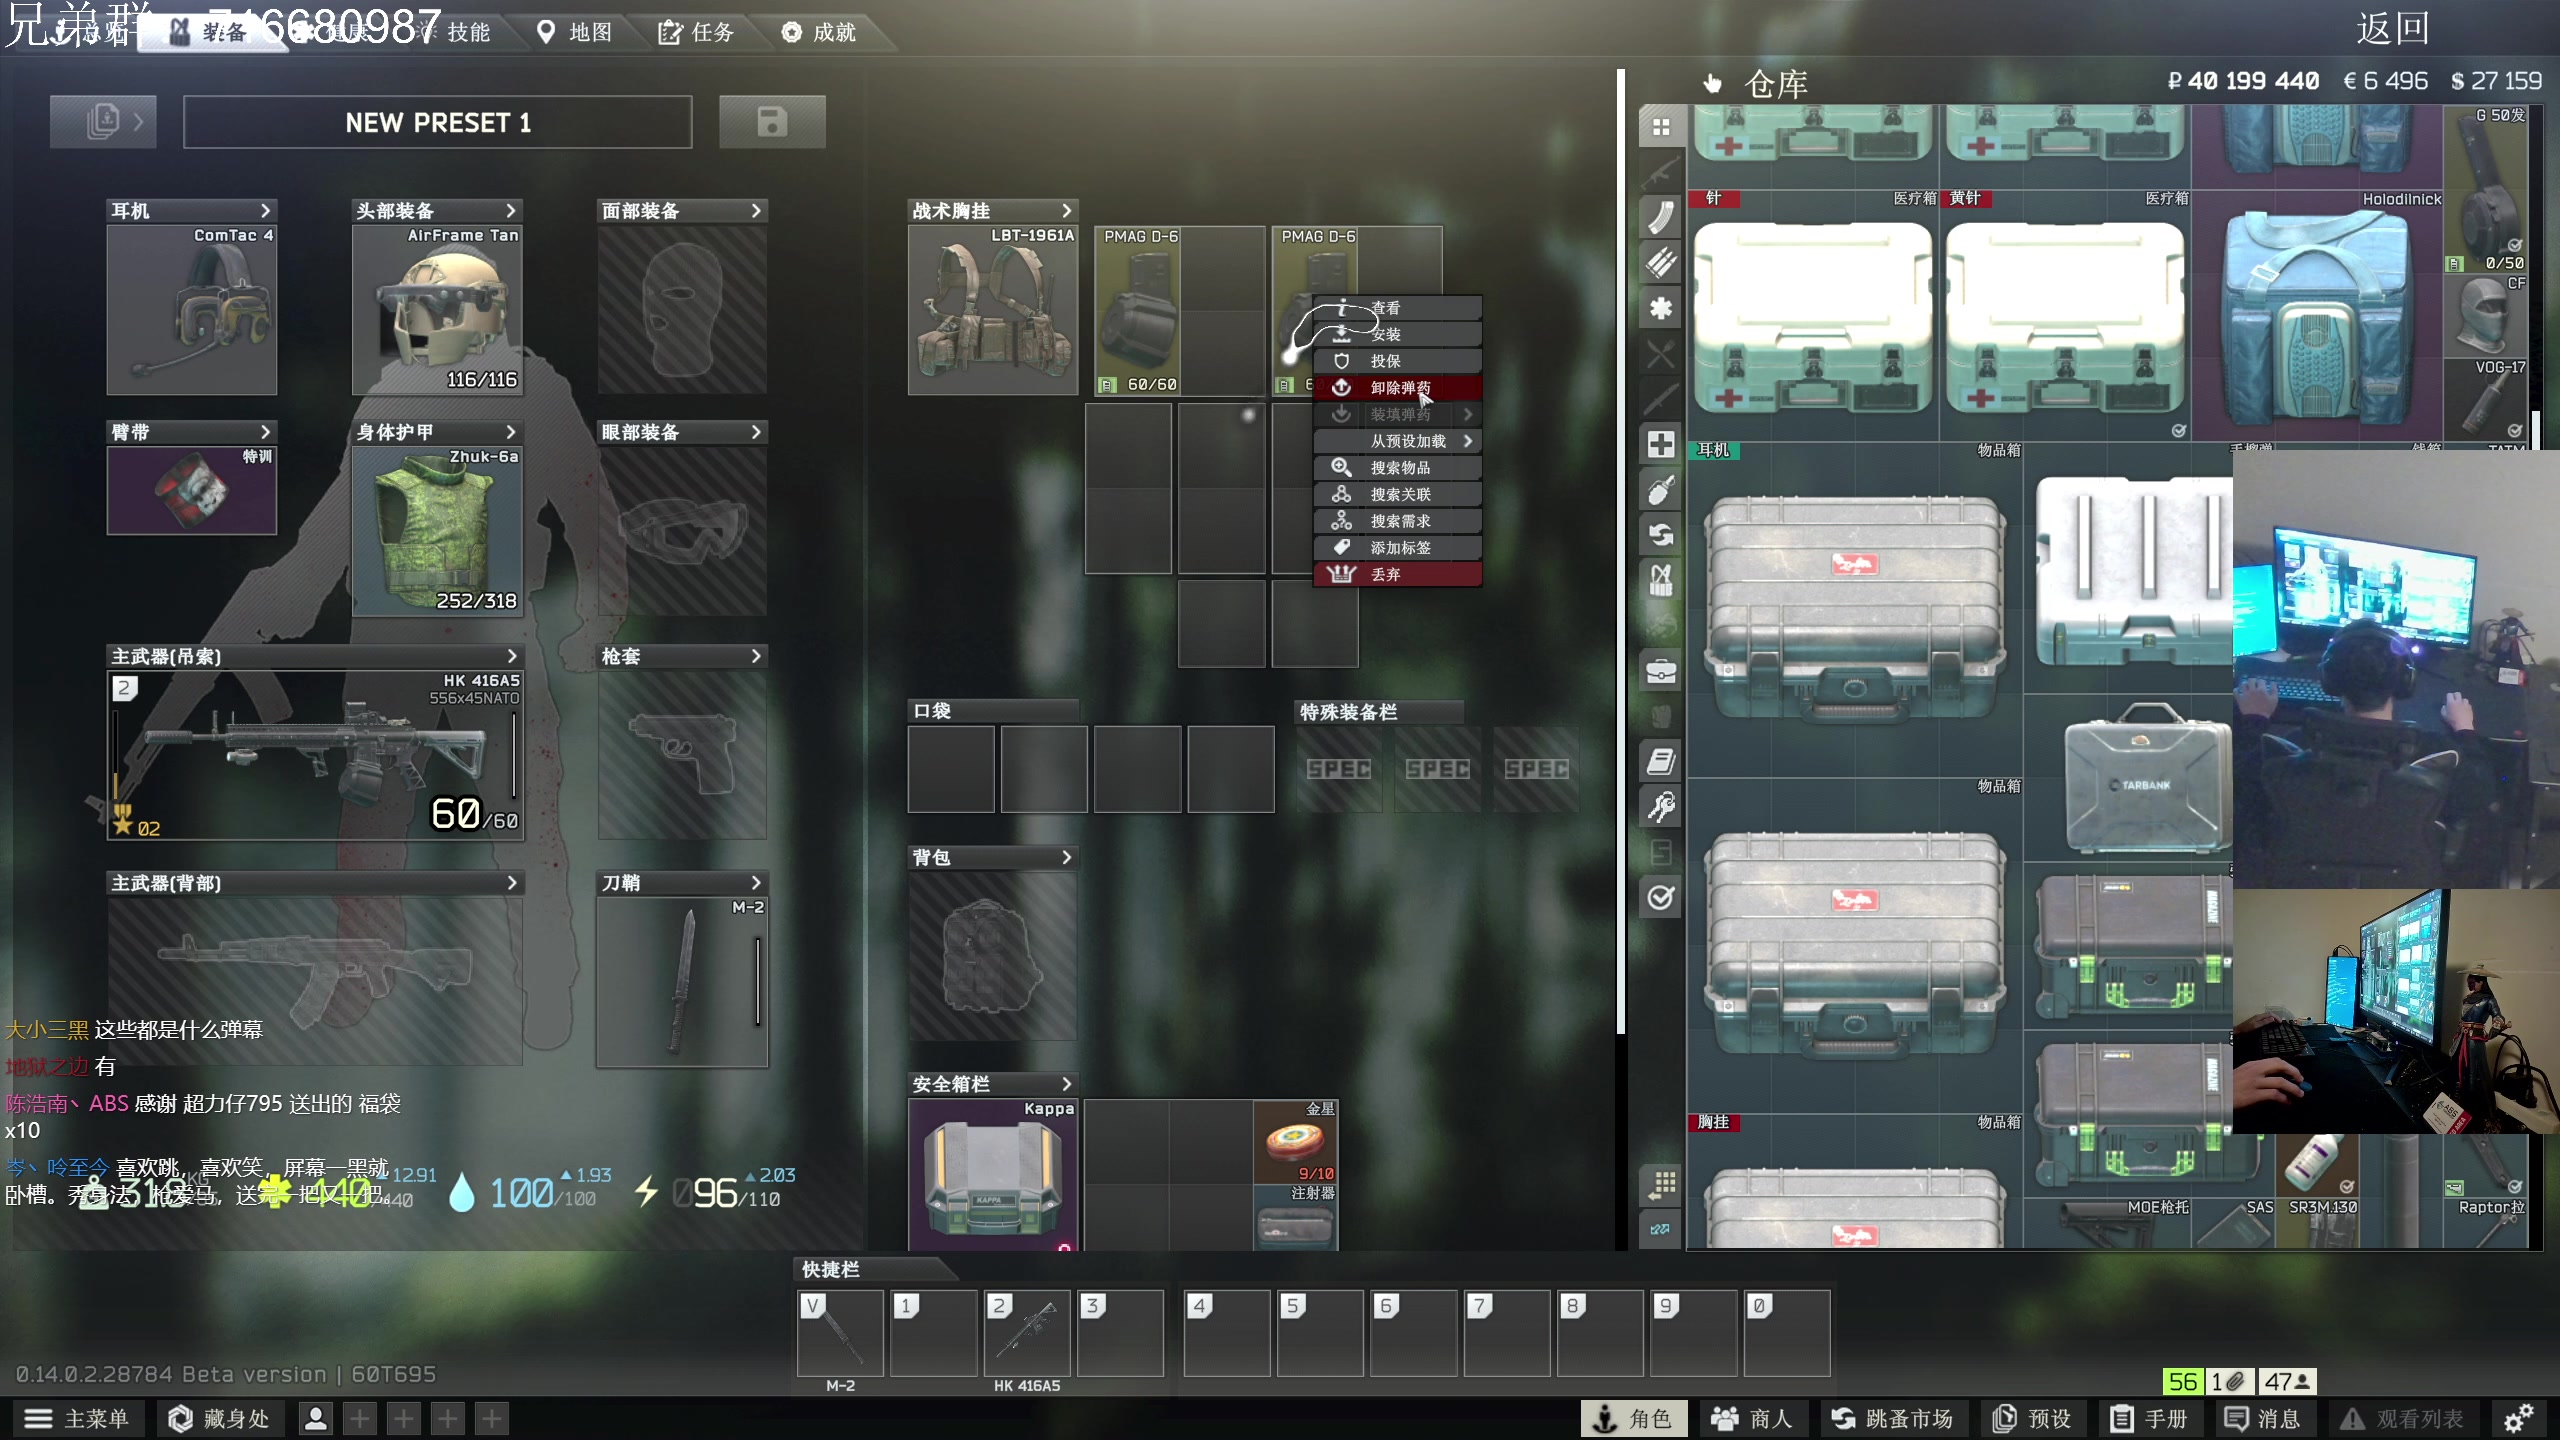Viewport: 2560px width, 1440px height.
Task: Click the ₽ 40 199 440 rouble balance
Action: tap(2243, 81)
